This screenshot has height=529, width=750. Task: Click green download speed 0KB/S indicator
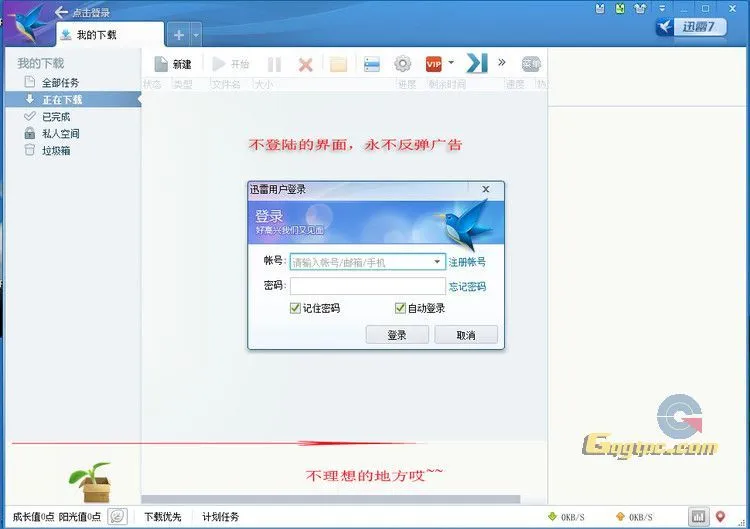[567, 517]
